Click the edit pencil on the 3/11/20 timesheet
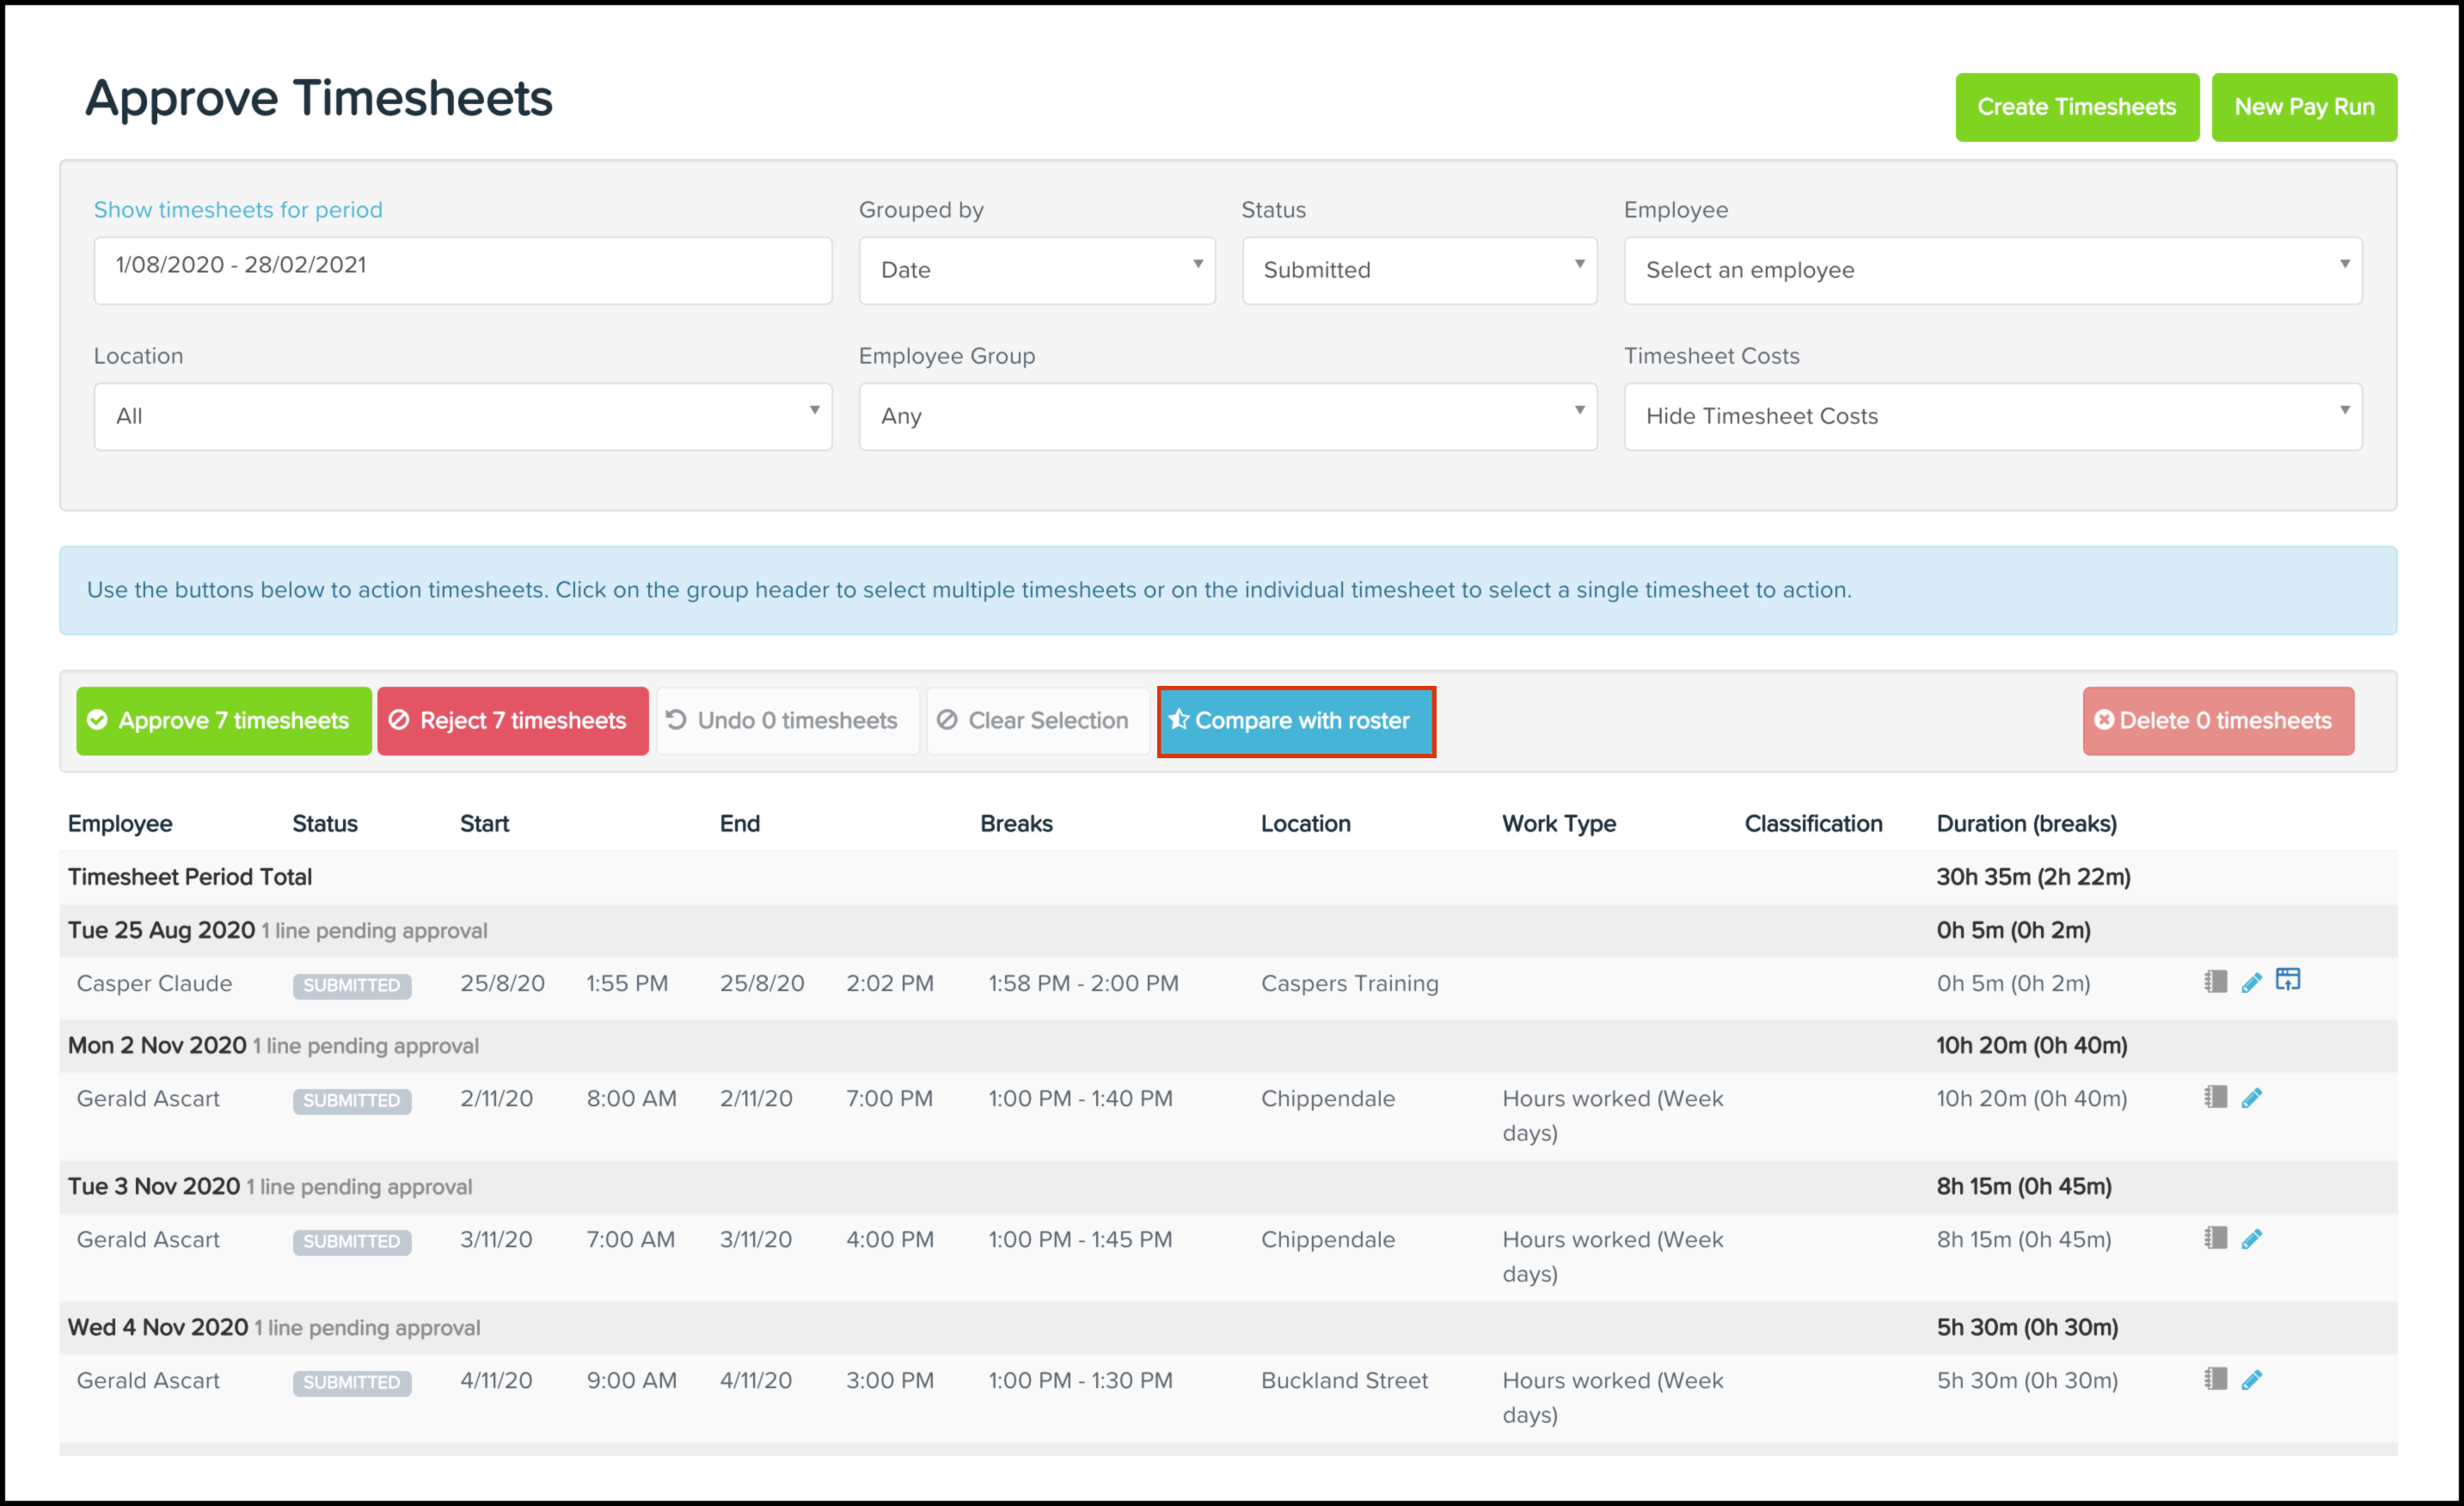 [x=2251, y=1239]
